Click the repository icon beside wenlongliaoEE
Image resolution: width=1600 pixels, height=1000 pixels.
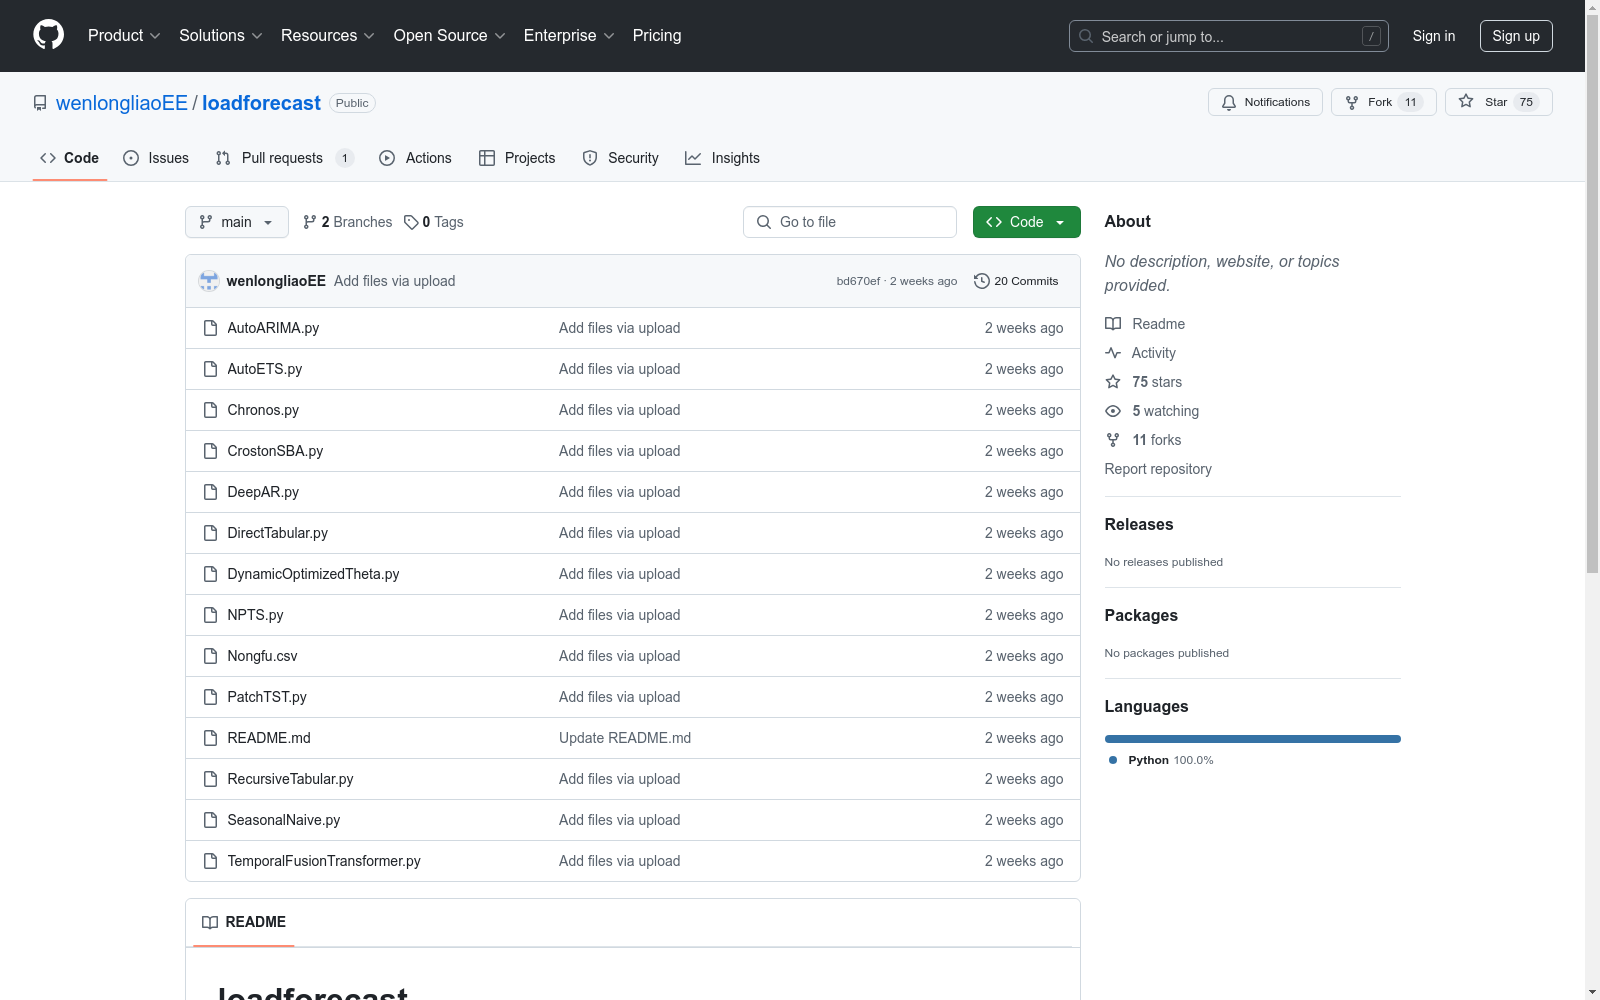pos(40,103)
